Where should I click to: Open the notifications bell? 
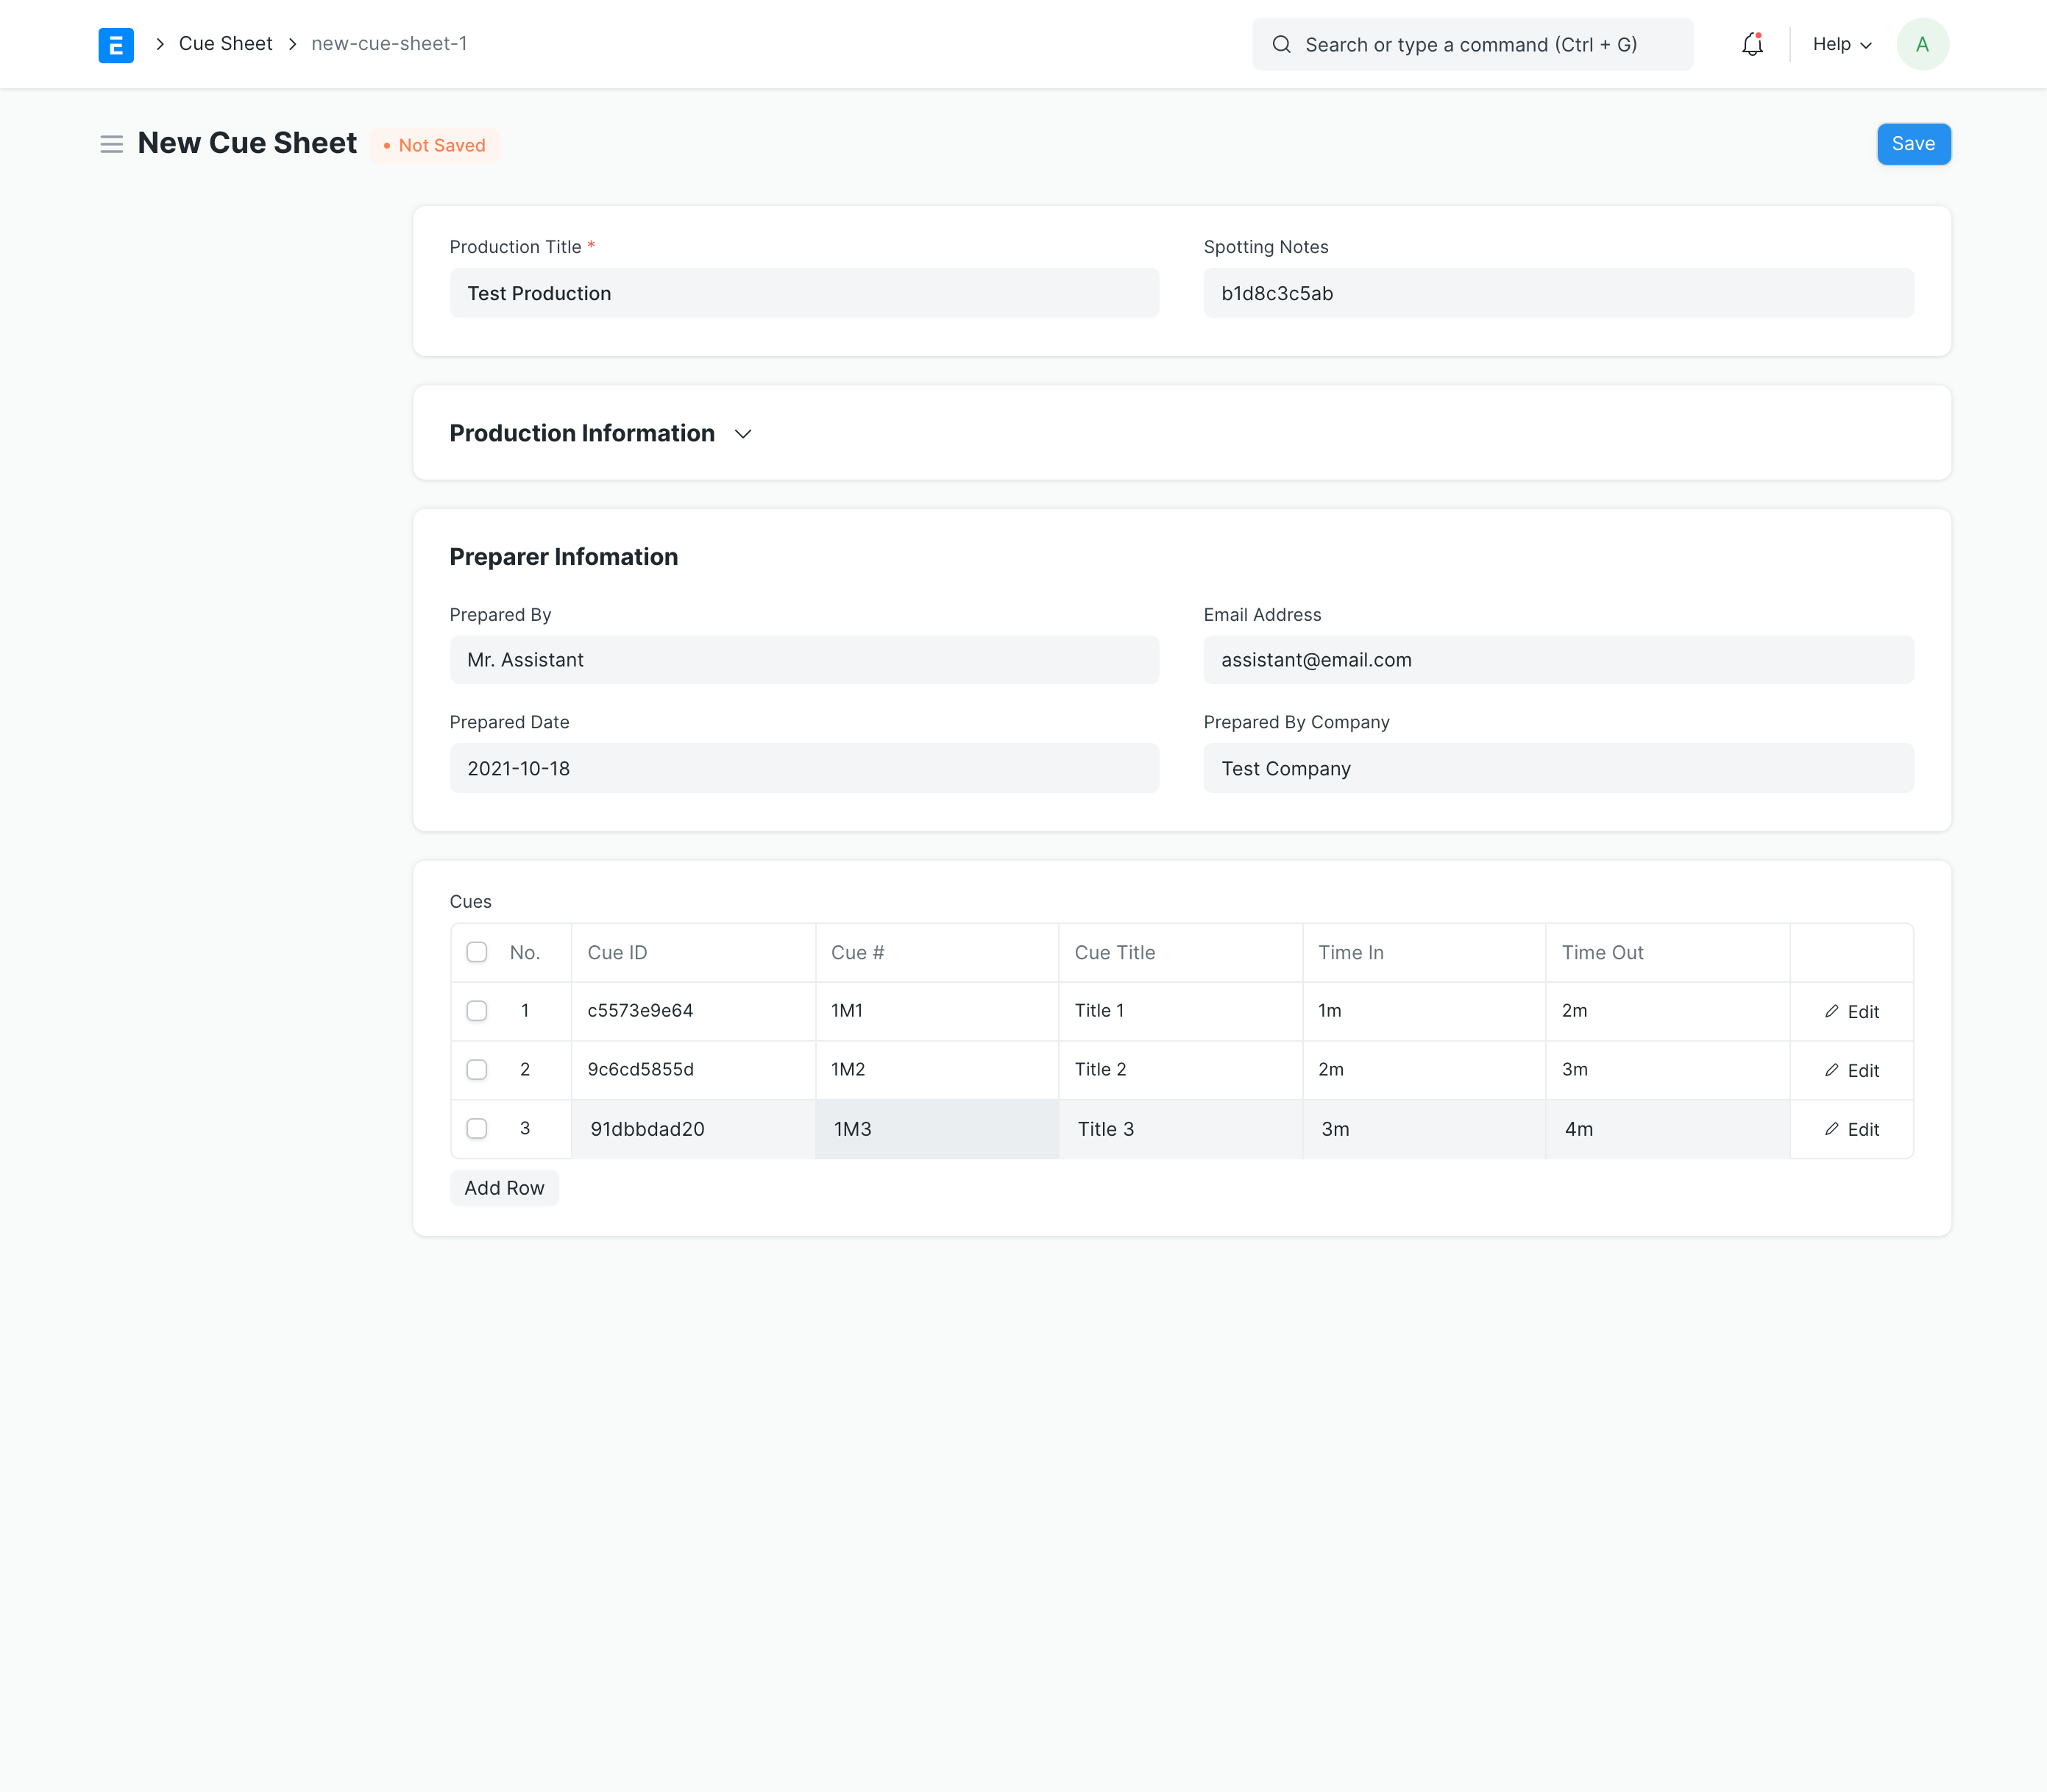[x=1752, y=45]
